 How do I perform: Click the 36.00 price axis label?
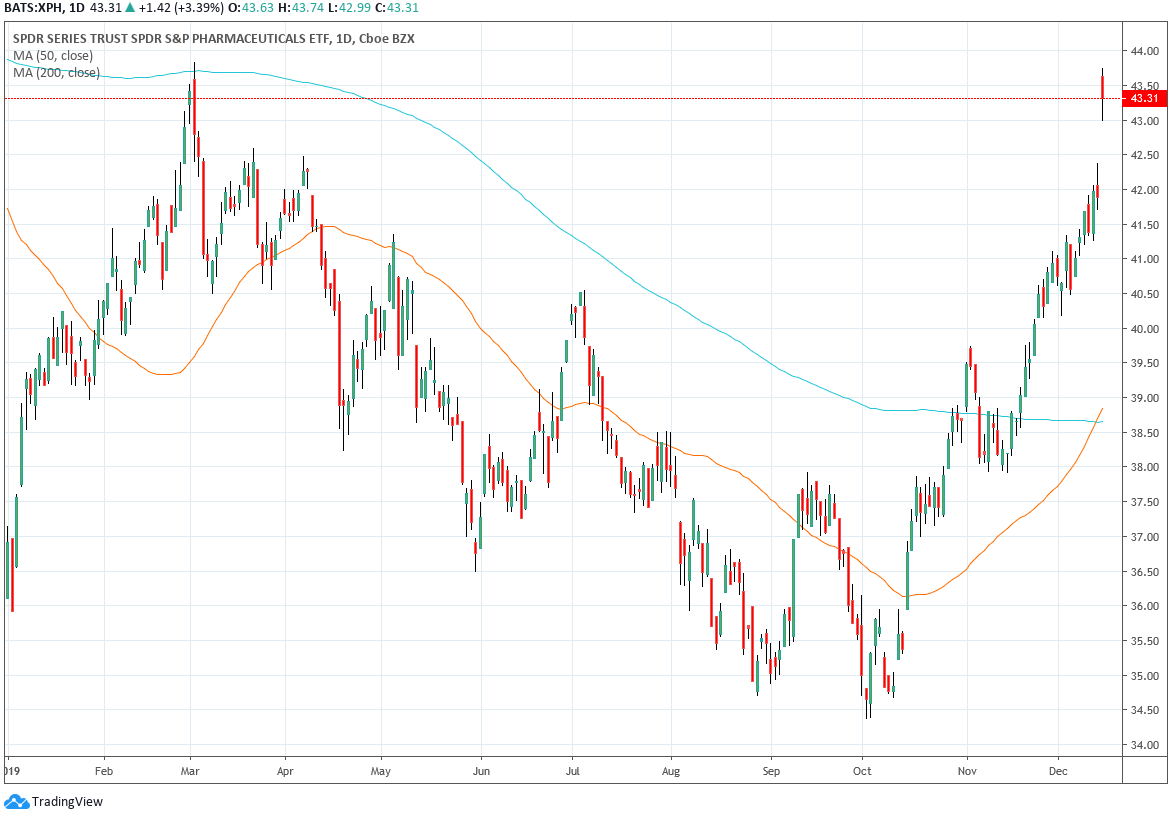point(1145,606)
